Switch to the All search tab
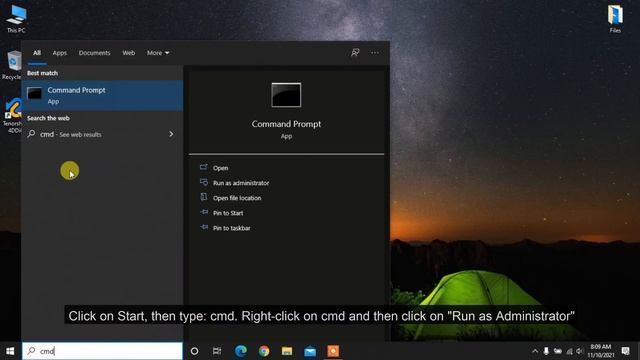This screenshot has height=360, width=640. 37,53
